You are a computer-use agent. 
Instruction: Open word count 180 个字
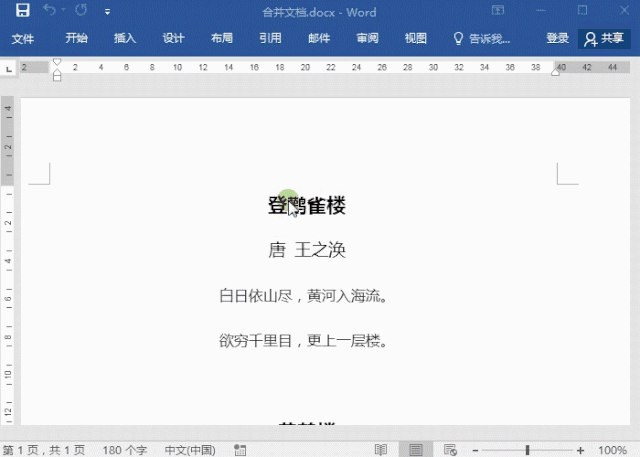point(124,450)
